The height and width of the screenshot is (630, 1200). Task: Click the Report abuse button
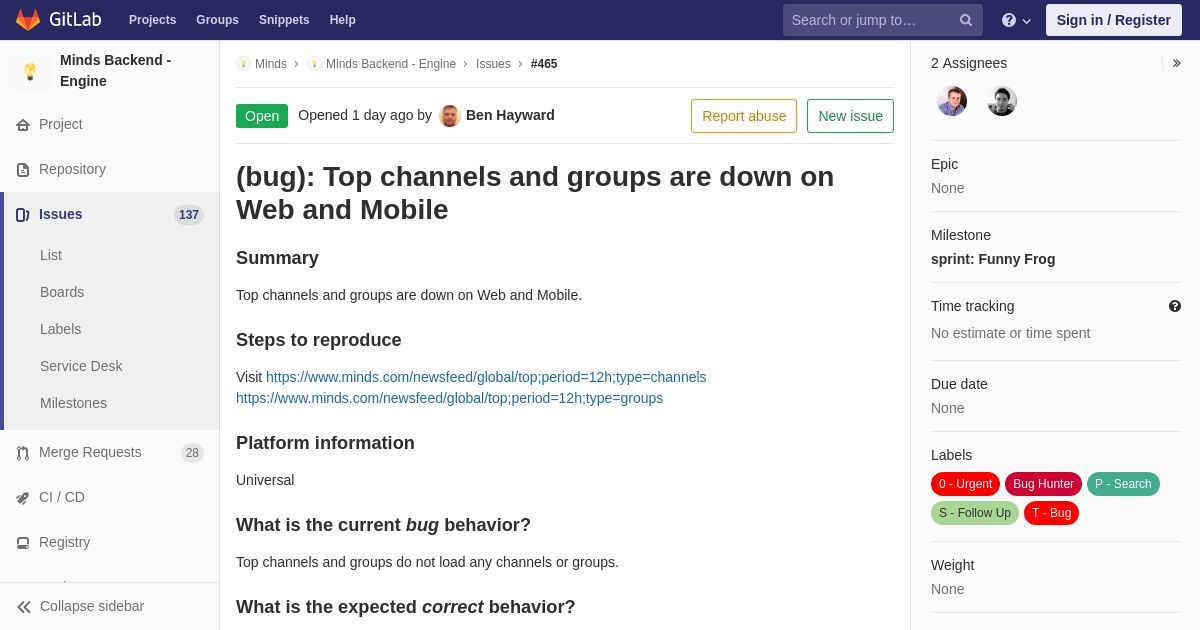(744, 116)
